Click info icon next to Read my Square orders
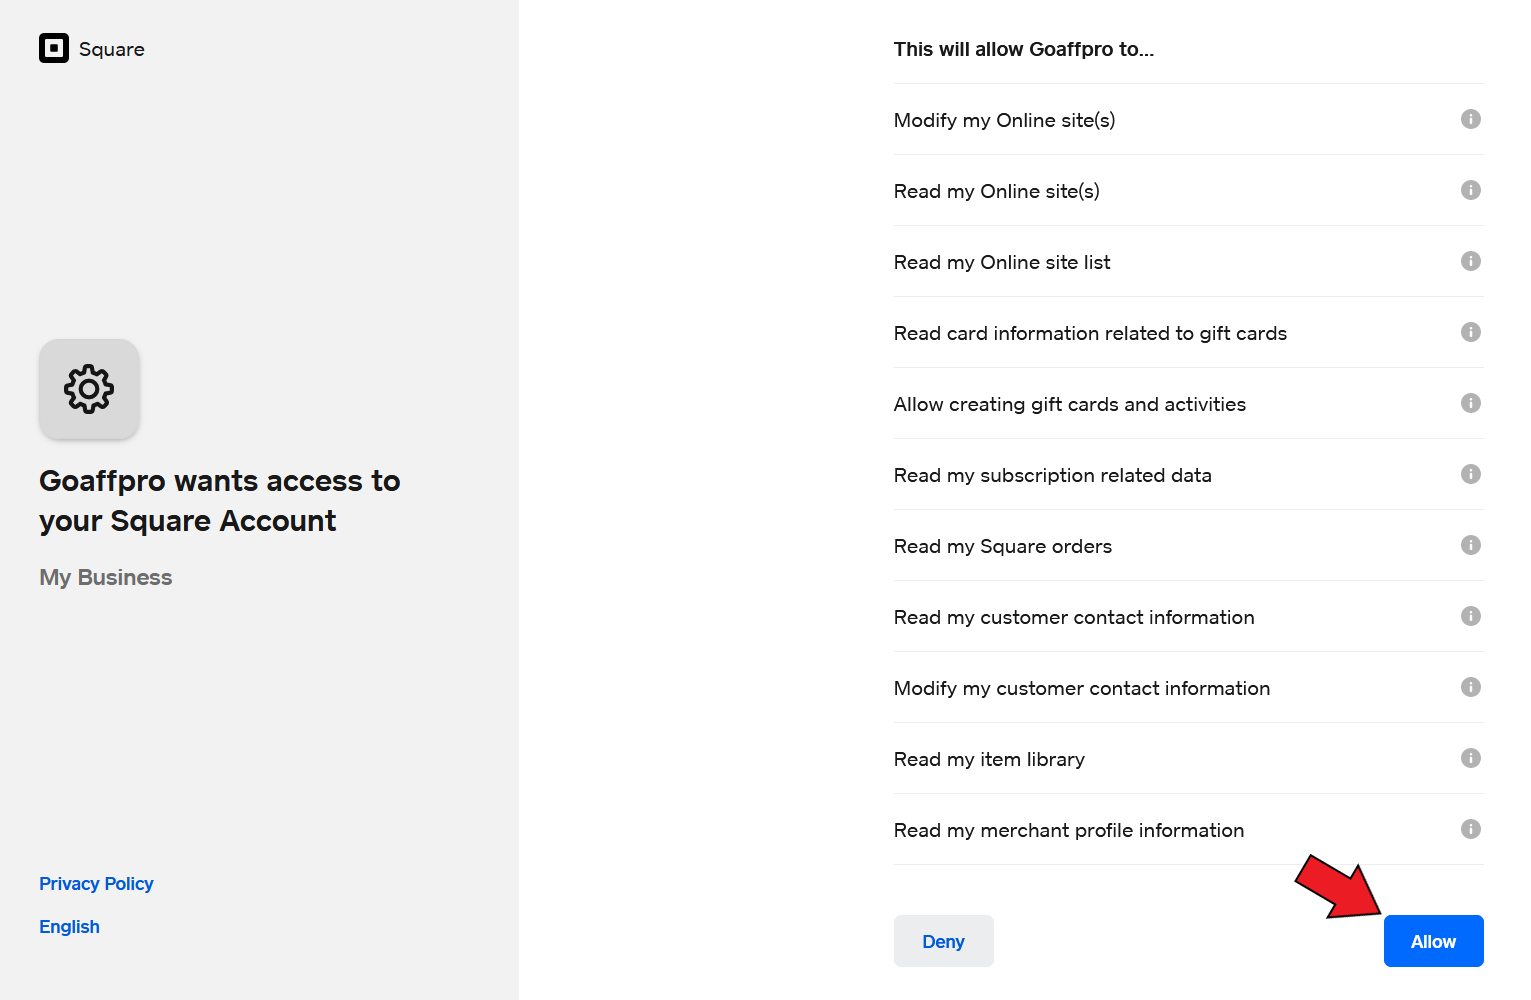1531x1000 pixels. [x=1470, y=545]
